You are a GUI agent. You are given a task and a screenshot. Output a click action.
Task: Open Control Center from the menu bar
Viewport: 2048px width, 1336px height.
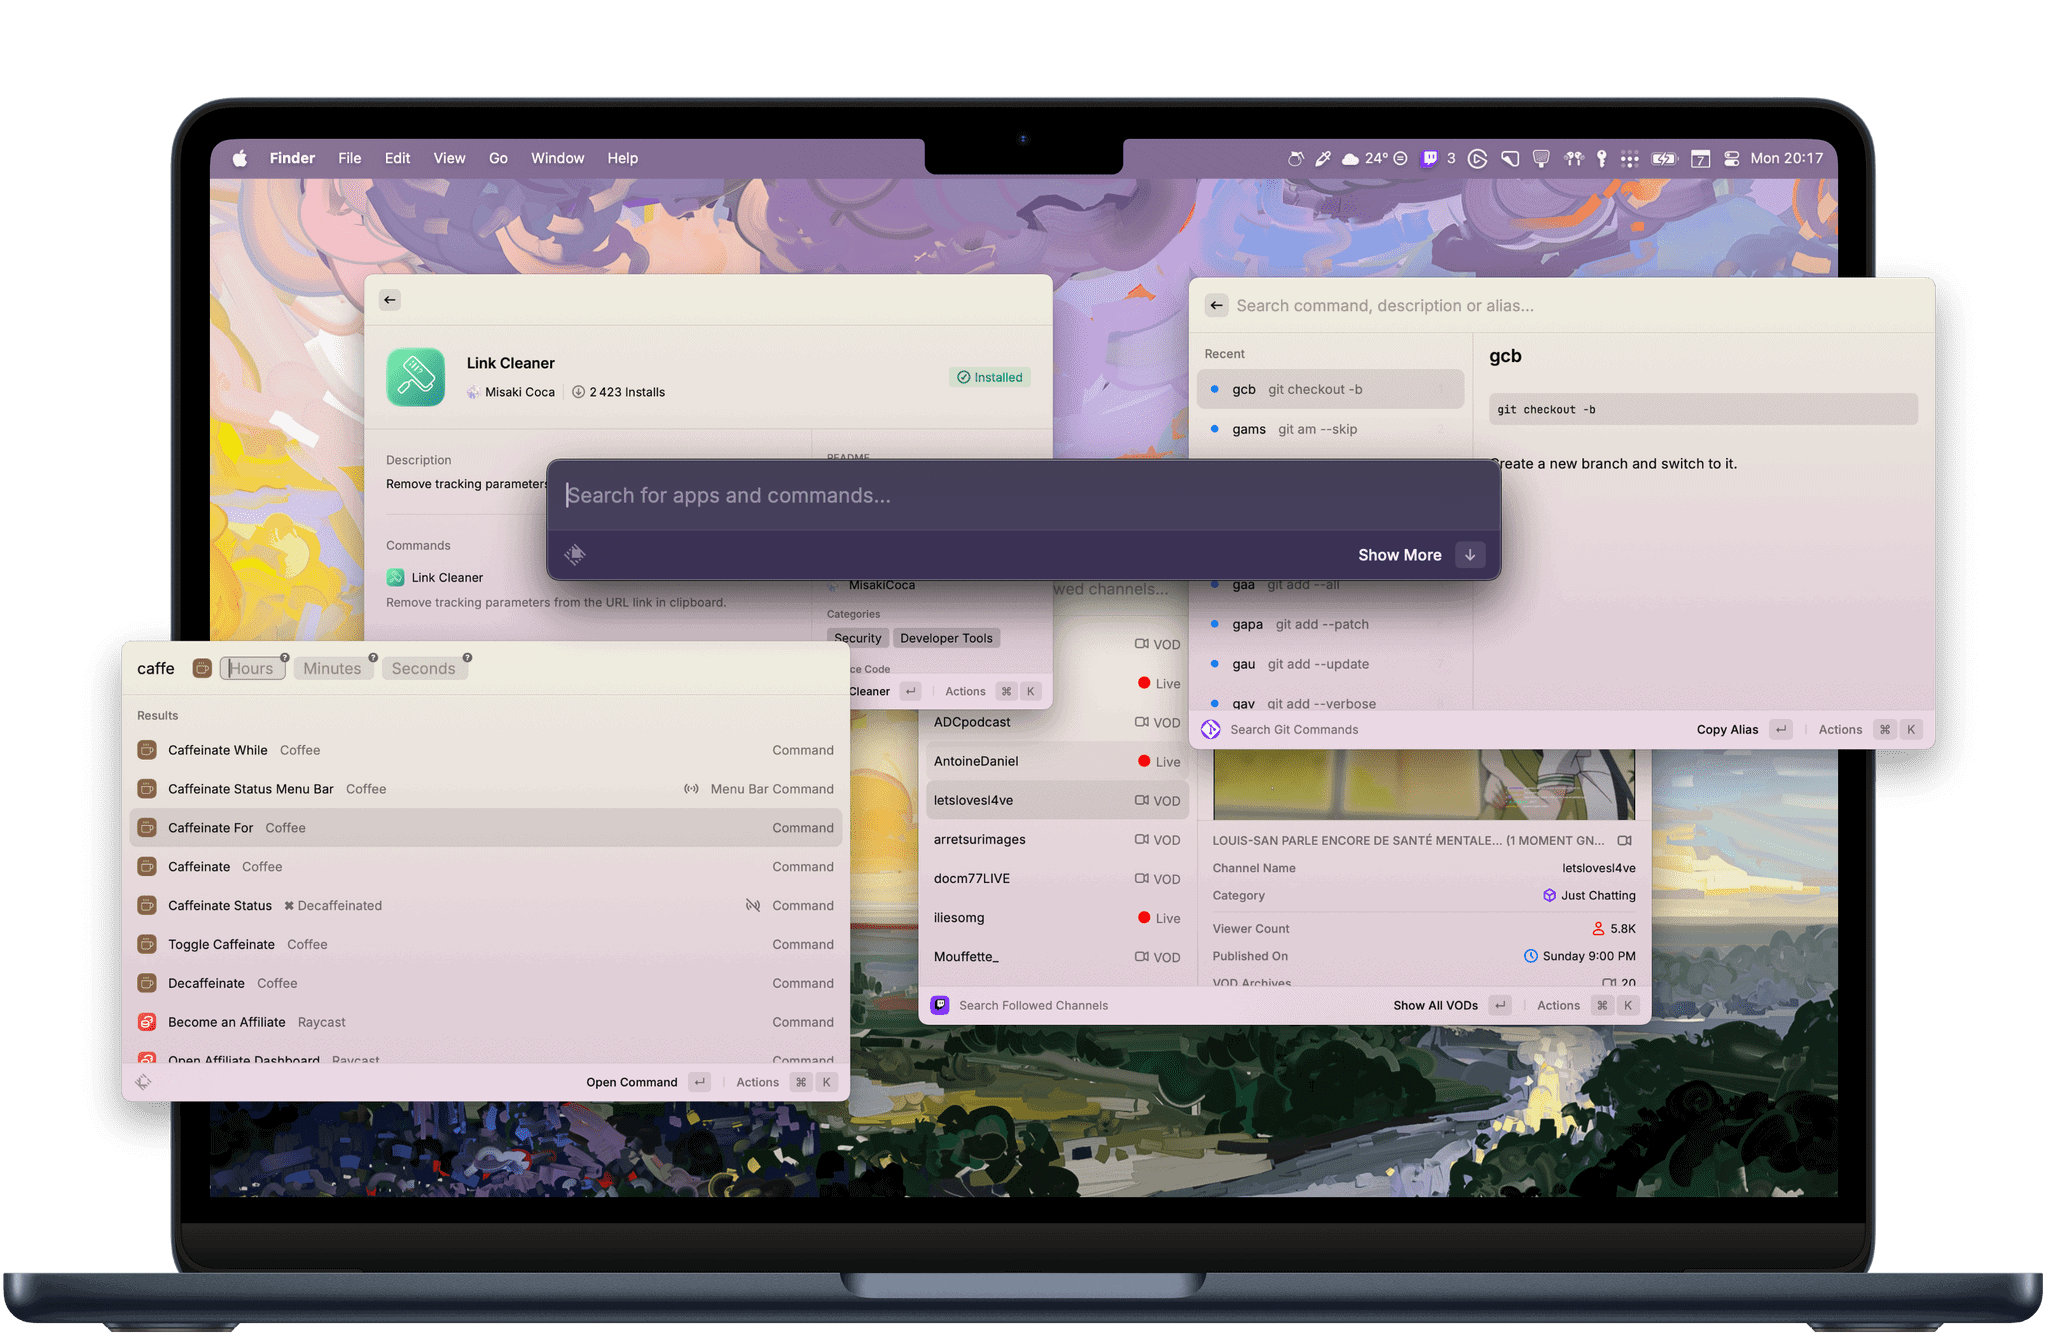(1732, 158)
